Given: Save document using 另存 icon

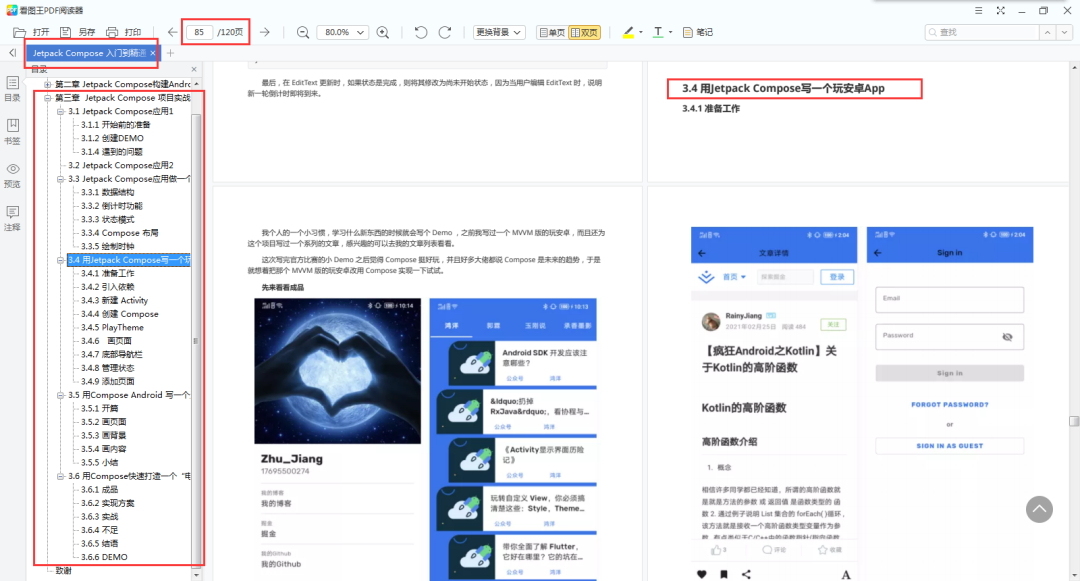Looking at the screenshot, I should tap(75, 31).
